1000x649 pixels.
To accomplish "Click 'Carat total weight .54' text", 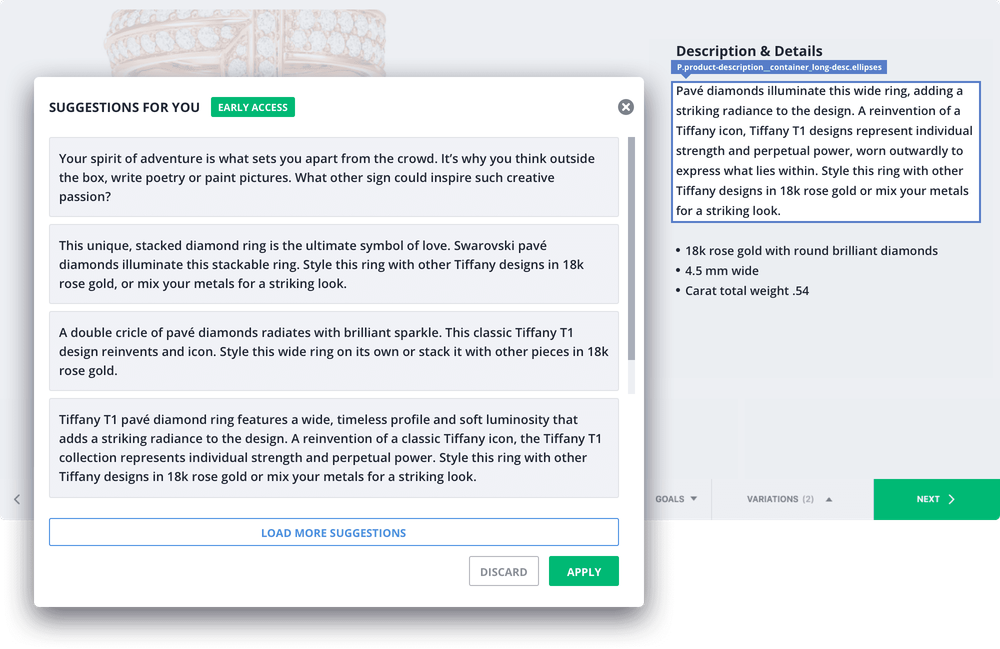I will 747,291.
